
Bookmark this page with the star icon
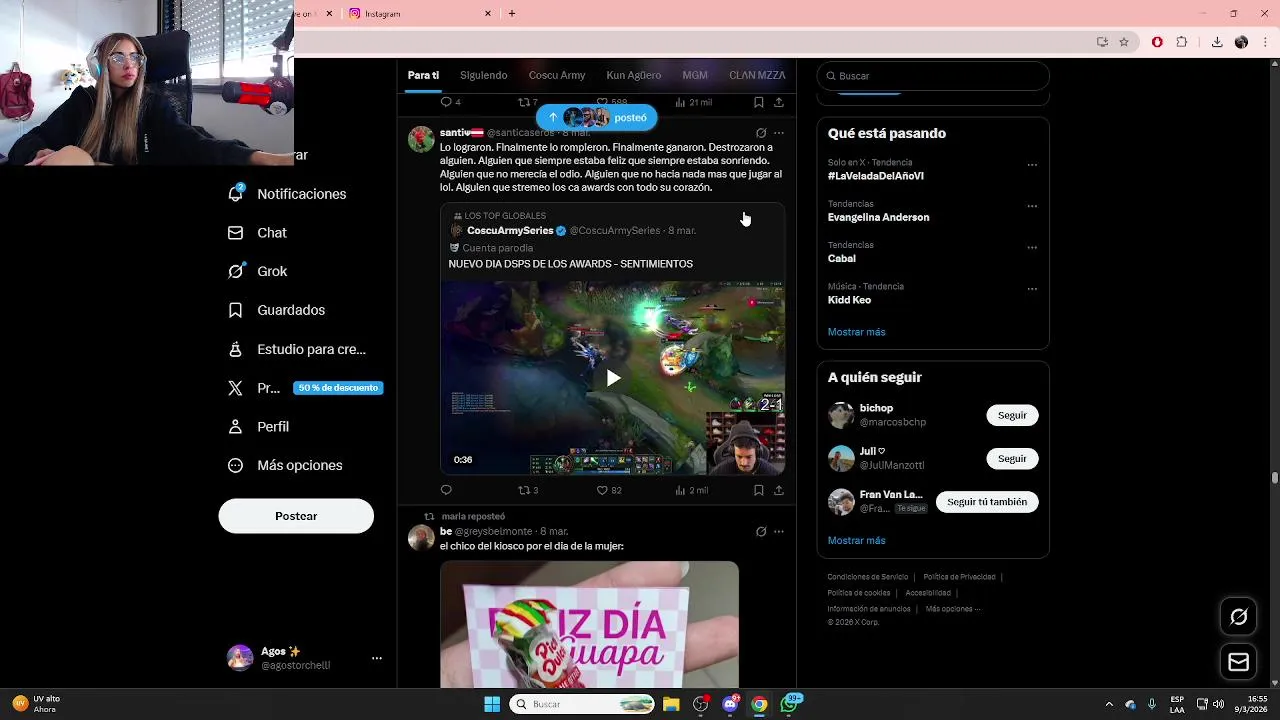tap(1124, 42)
